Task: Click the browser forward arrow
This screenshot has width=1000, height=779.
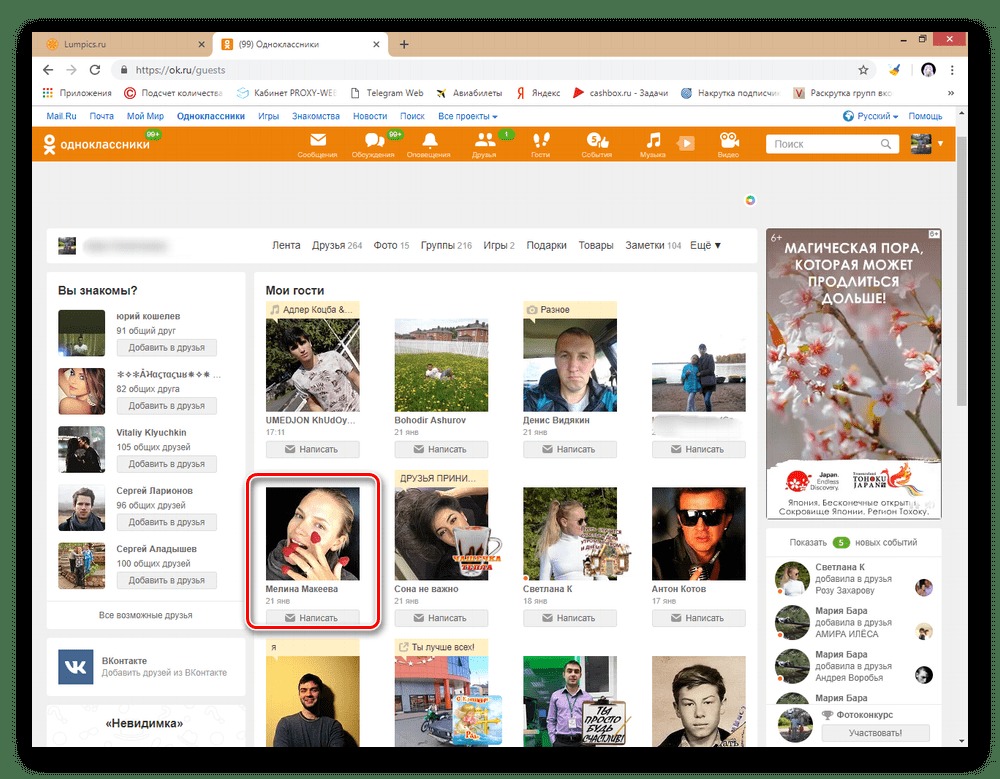Action: [71, 70]
